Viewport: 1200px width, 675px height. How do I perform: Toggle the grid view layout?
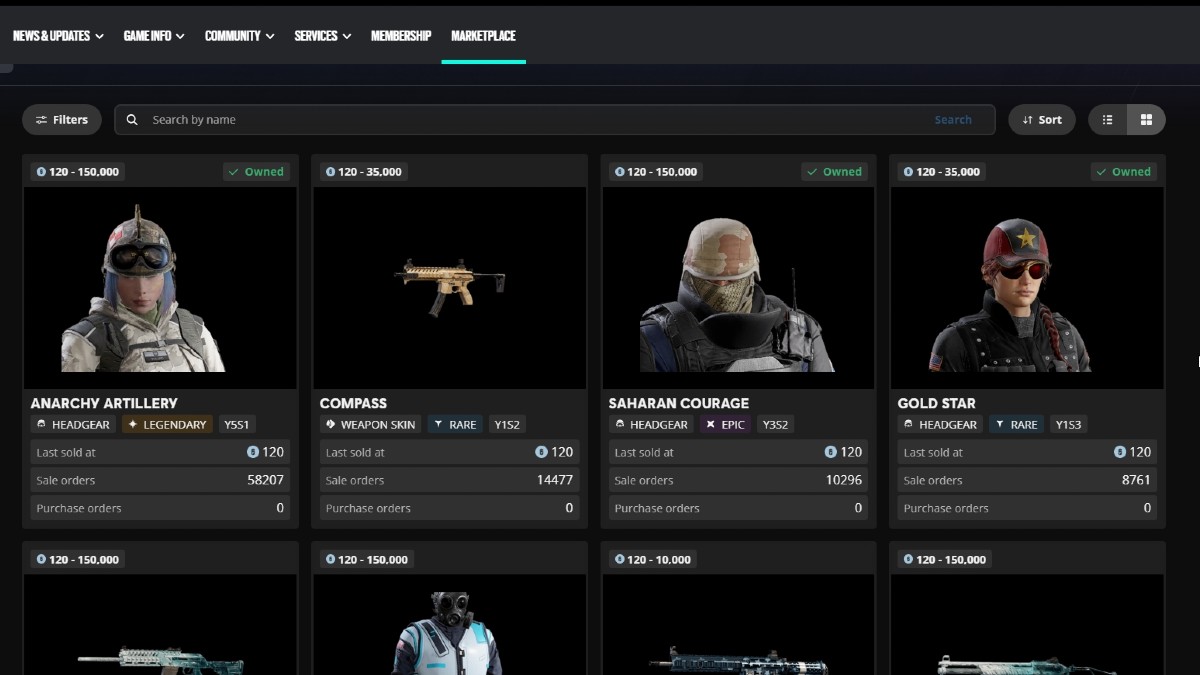(1146, 119)
